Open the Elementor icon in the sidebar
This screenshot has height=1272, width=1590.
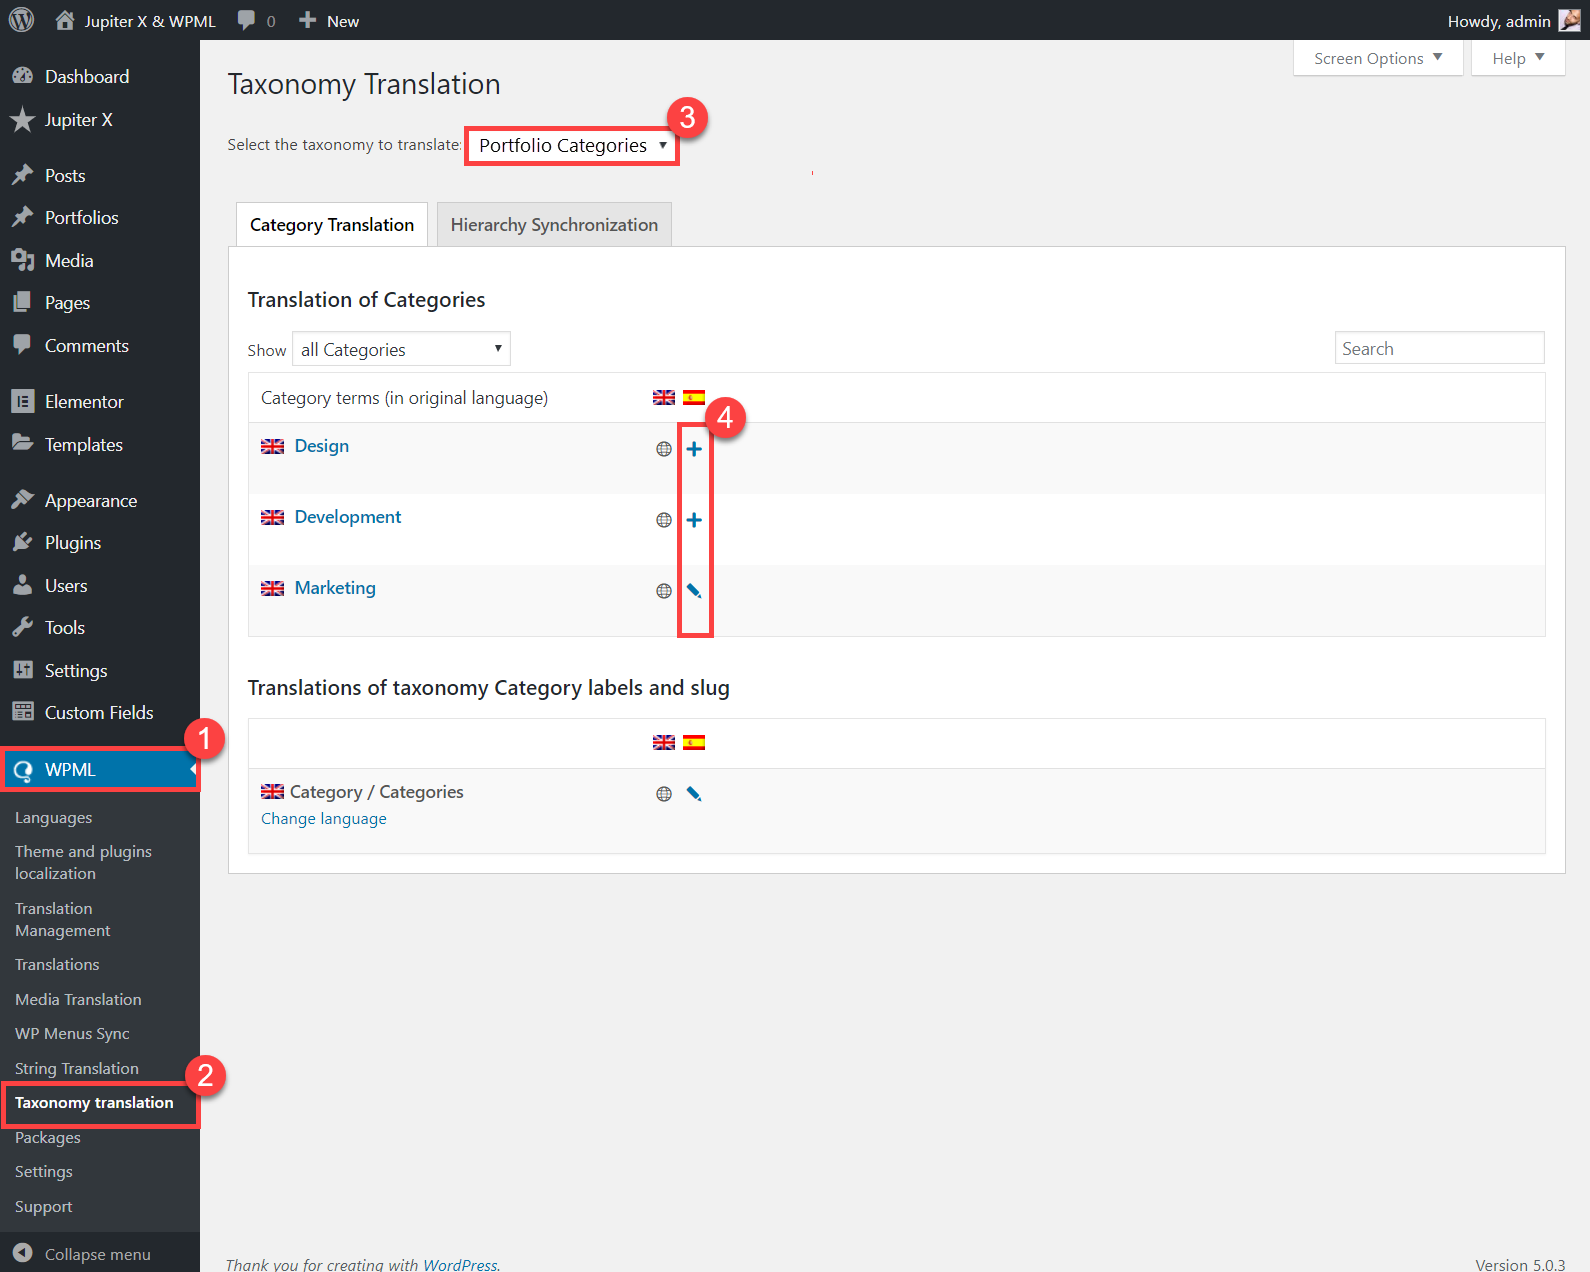[22, 401]
